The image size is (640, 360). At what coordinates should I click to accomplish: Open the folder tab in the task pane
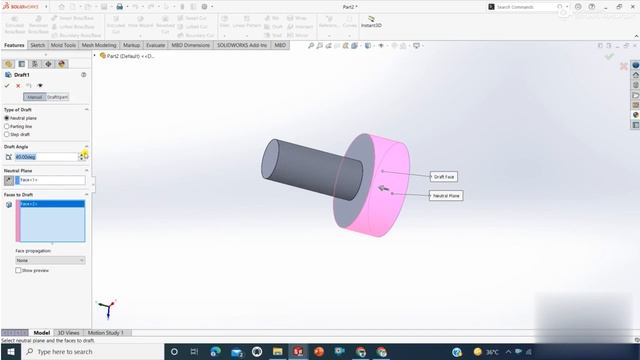[x=636, y=95]
